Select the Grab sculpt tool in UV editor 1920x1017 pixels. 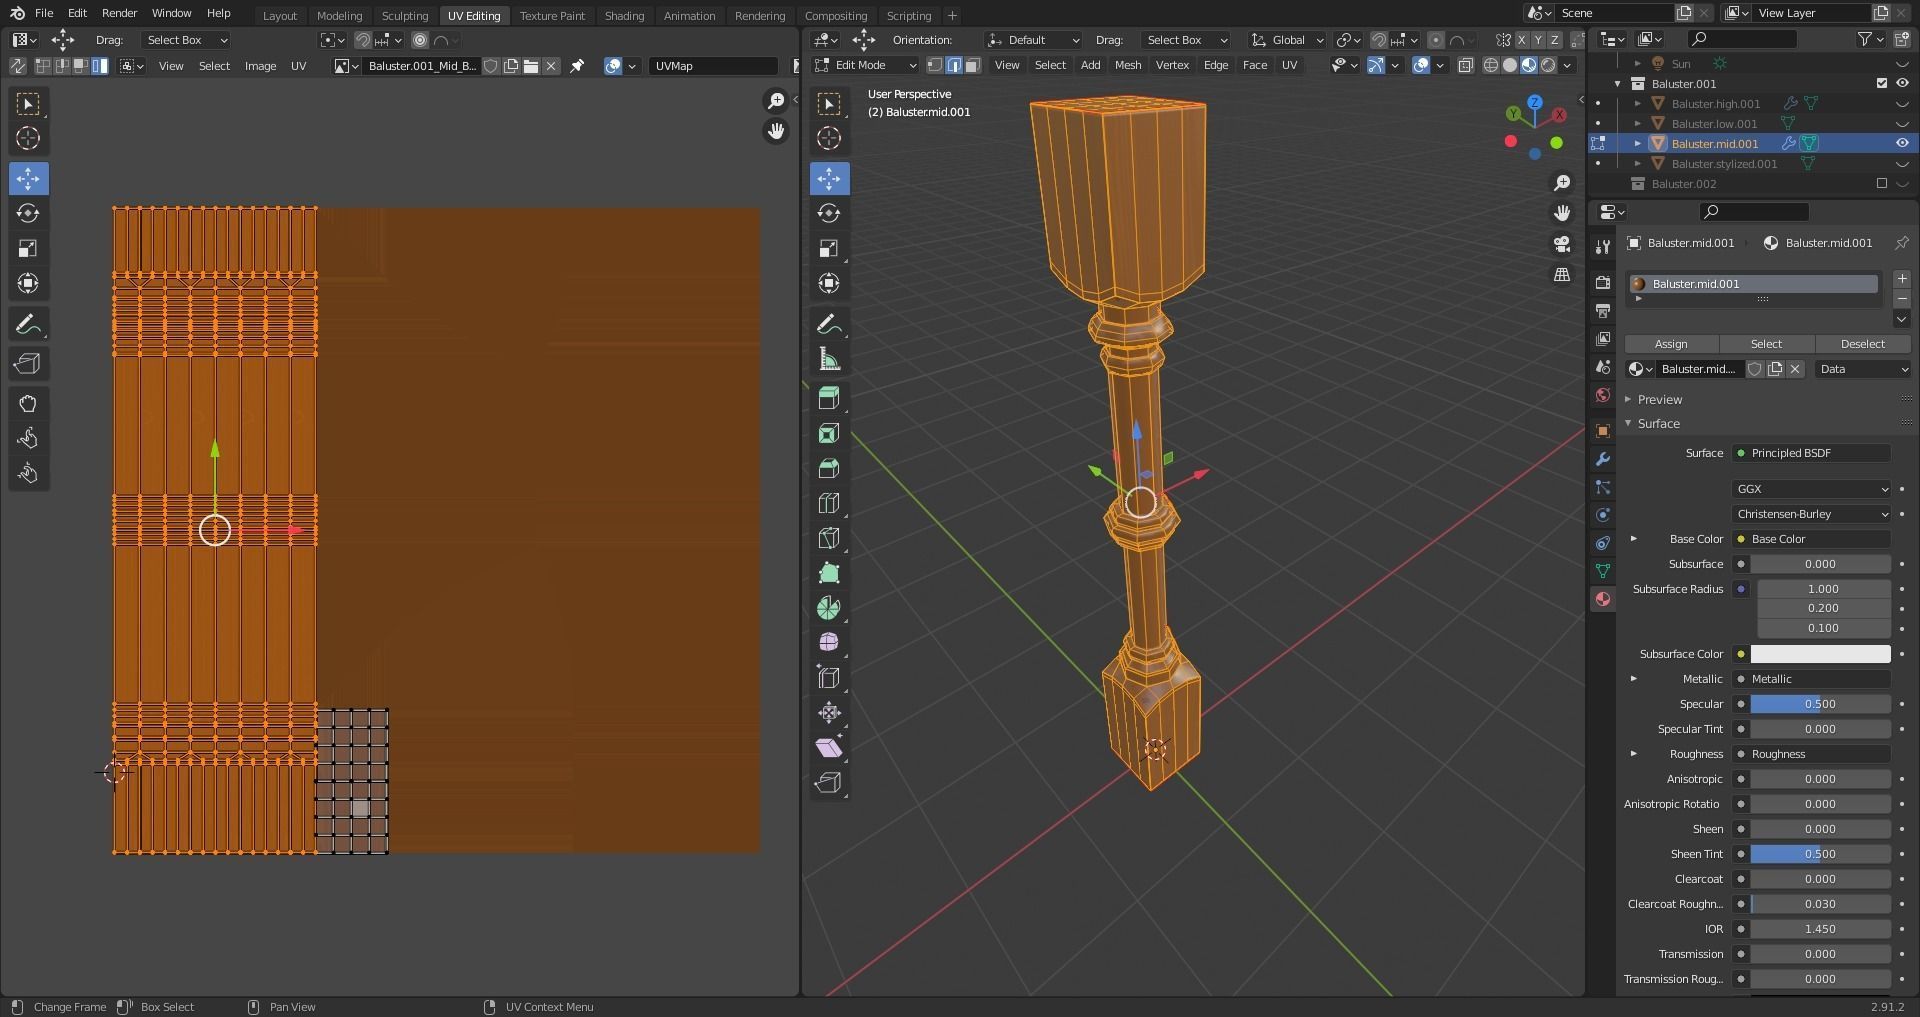(28, 404)
